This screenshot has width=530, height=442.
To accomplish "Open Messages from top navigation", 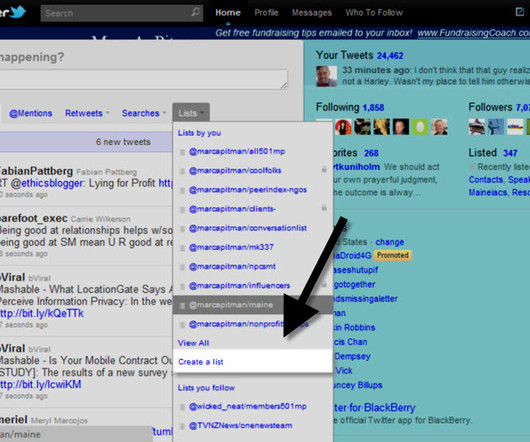I will (x=312, y=13).
